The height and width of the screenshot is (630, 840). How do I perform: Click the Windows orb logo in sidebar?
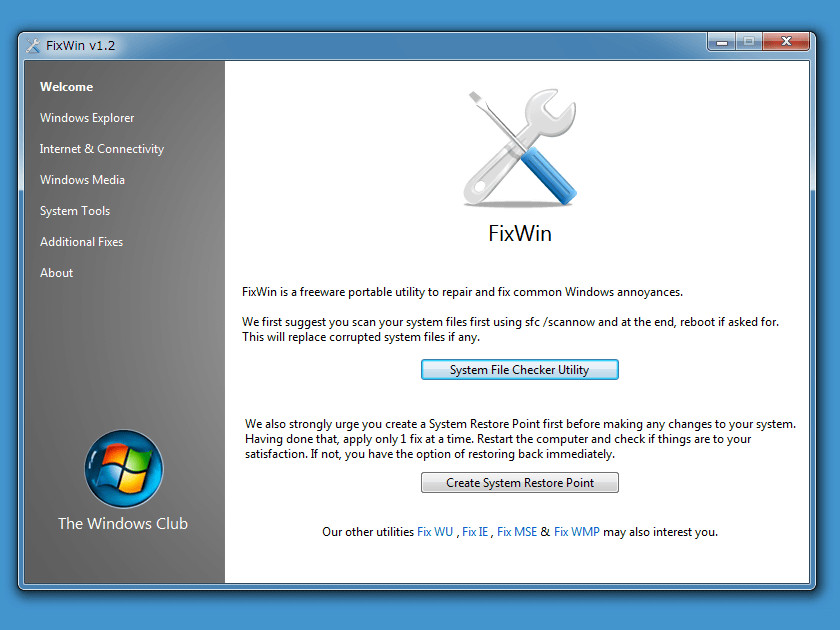124,469
